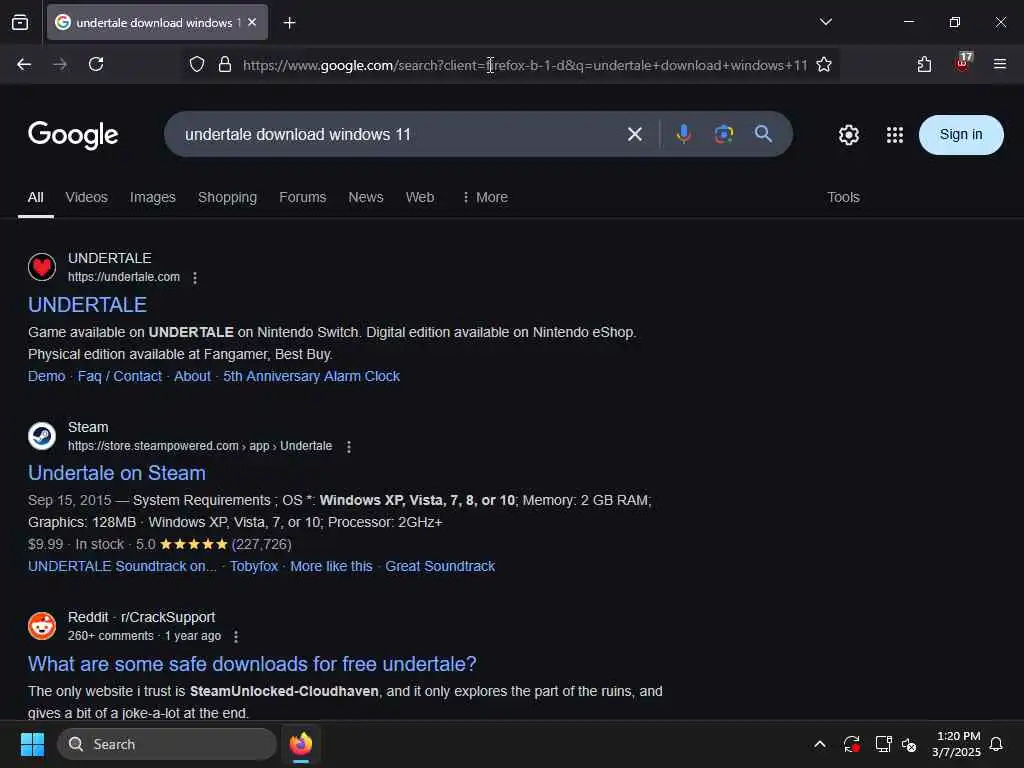This screenshot has width=1024, height=768.
Task: Open the Windows Start menu
Action: pyautogui.click(x=32, y=744)
